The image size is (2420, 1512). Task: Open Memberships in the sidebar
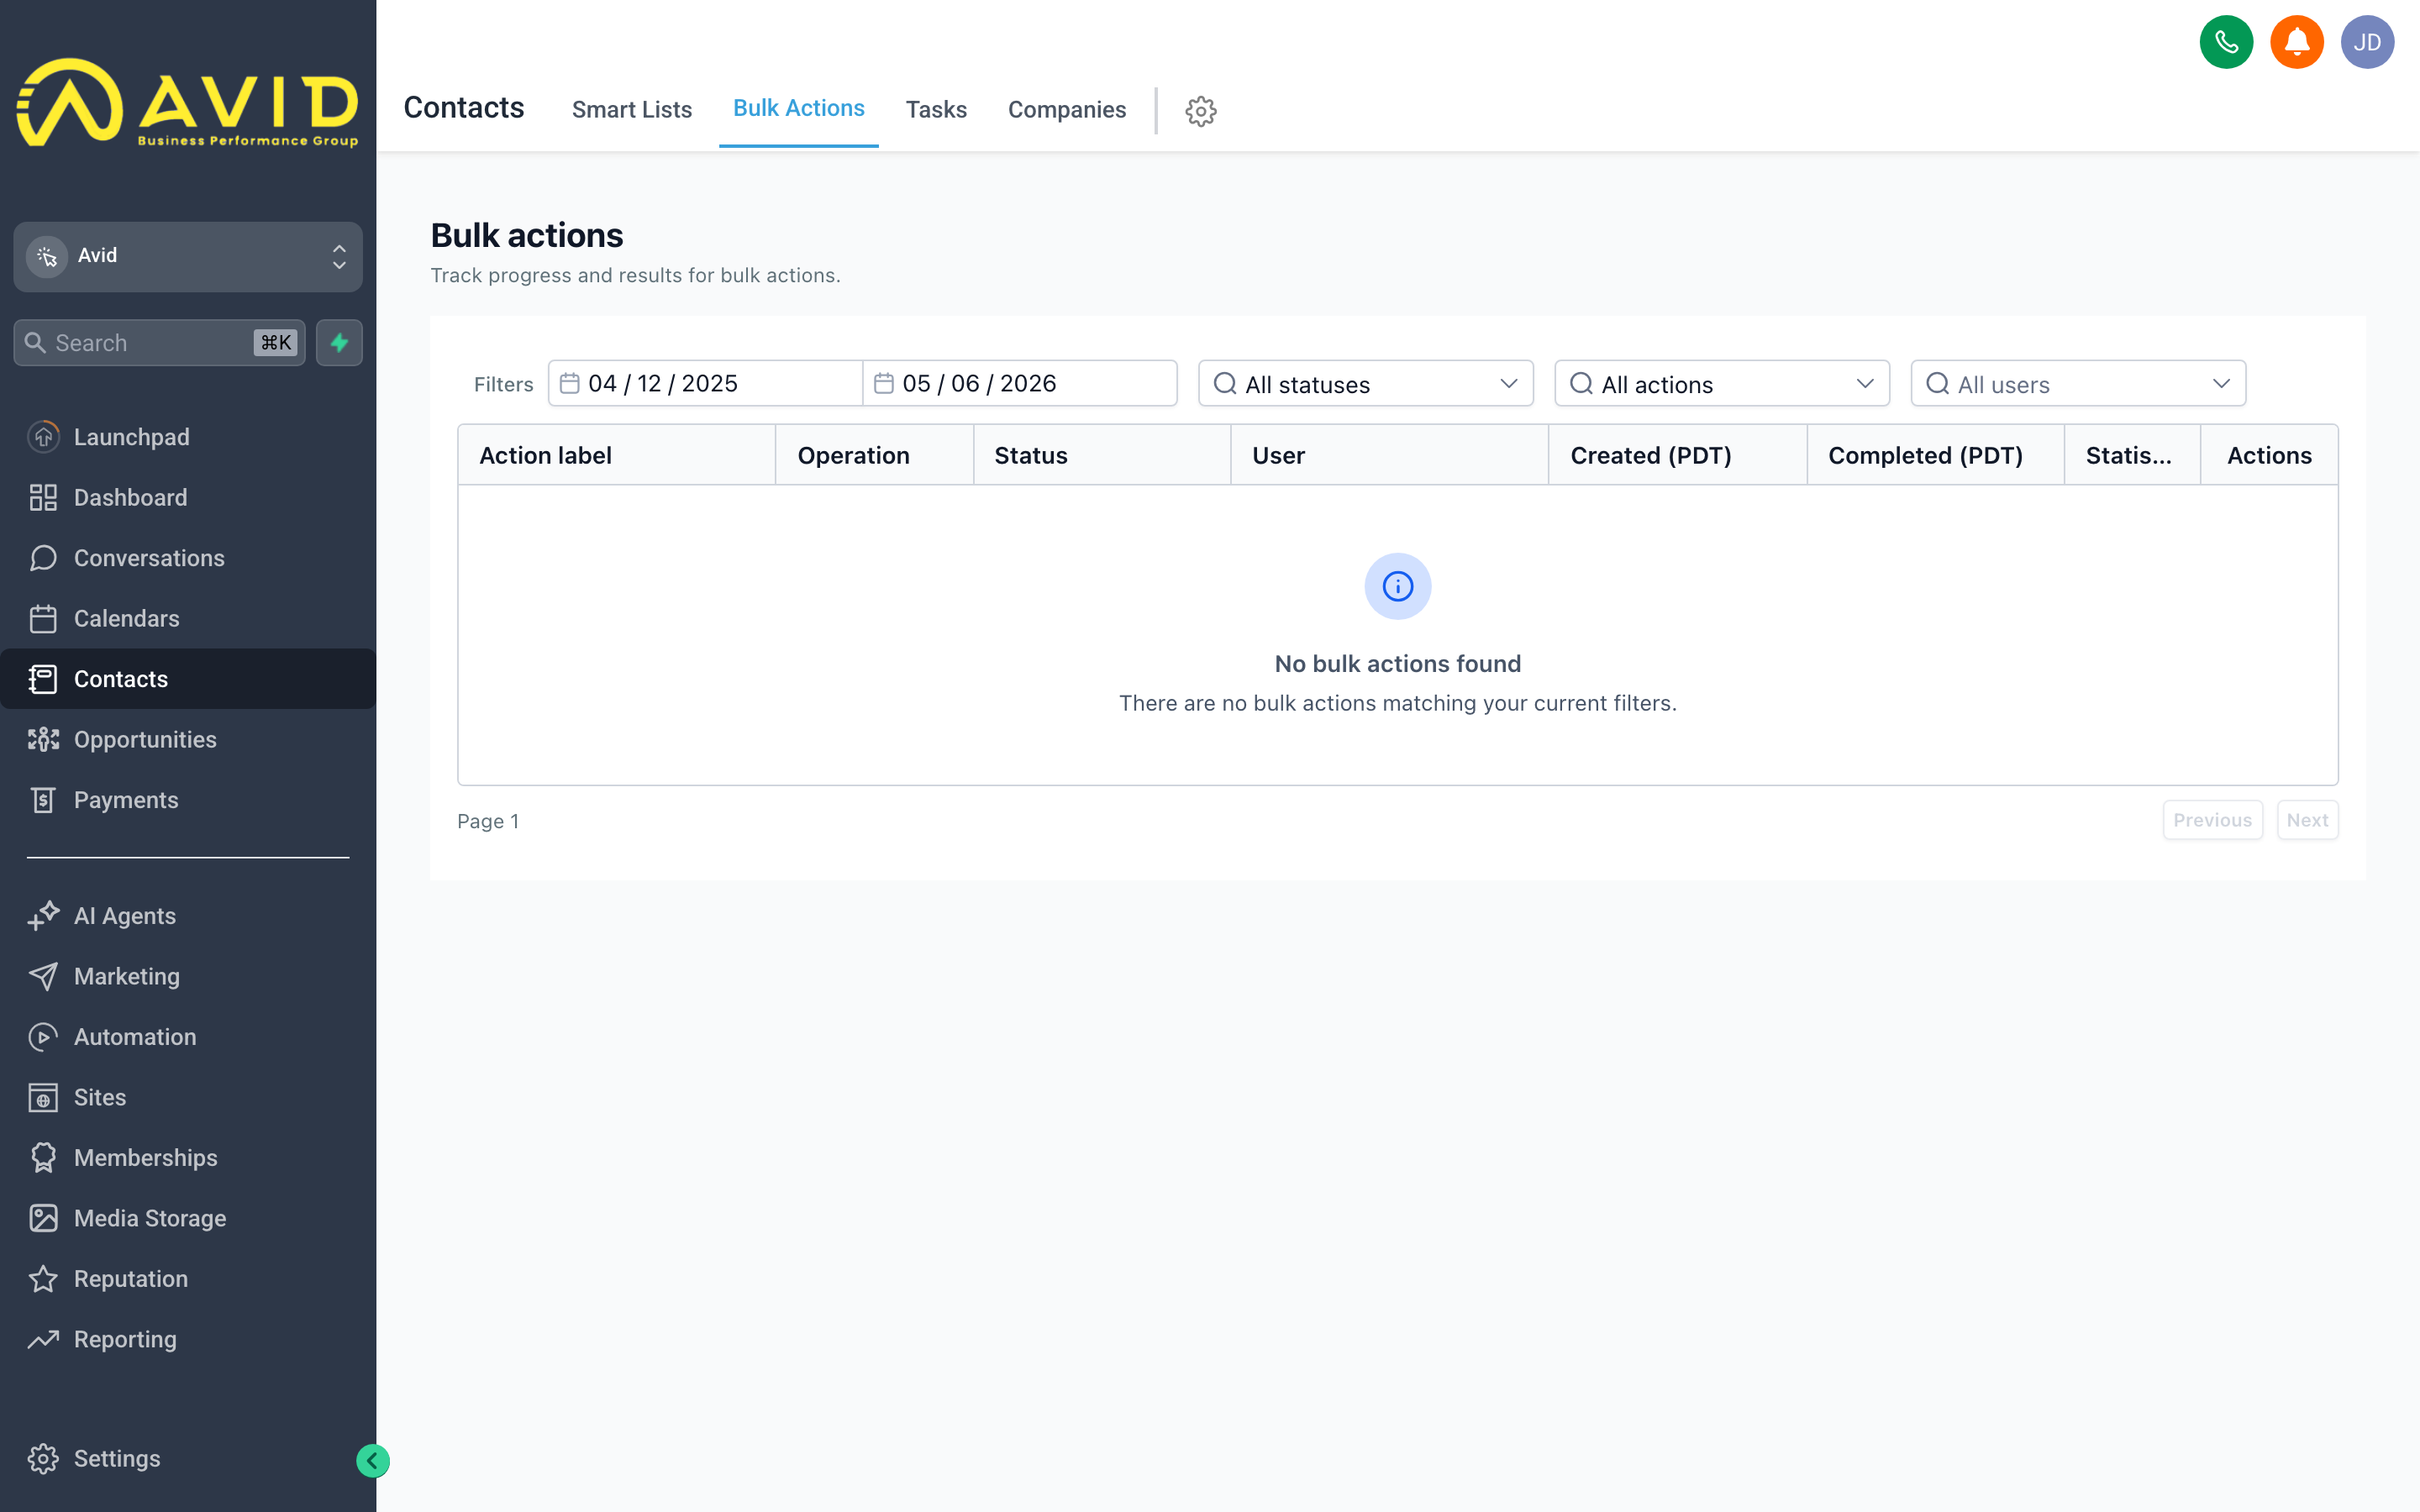(x=188, y=1158)
